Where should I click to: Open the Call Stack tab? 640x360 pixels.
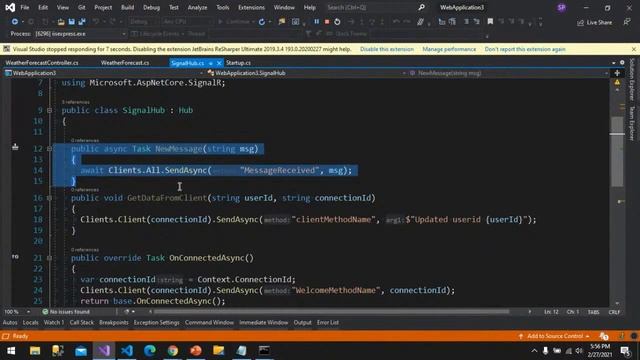click(82, 322)
